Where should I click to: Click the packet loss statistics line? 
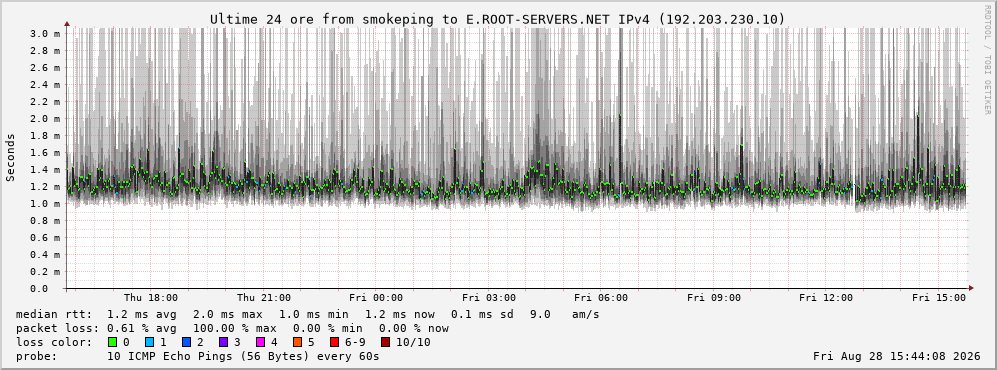point(232,328)
